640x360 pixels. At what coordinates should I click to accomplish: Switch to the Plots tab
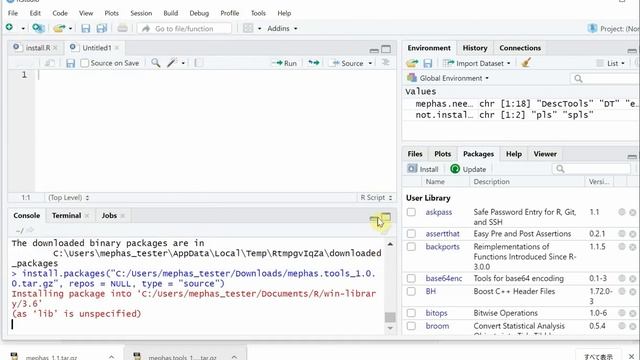pyautogui.click(x=442, y=154)
